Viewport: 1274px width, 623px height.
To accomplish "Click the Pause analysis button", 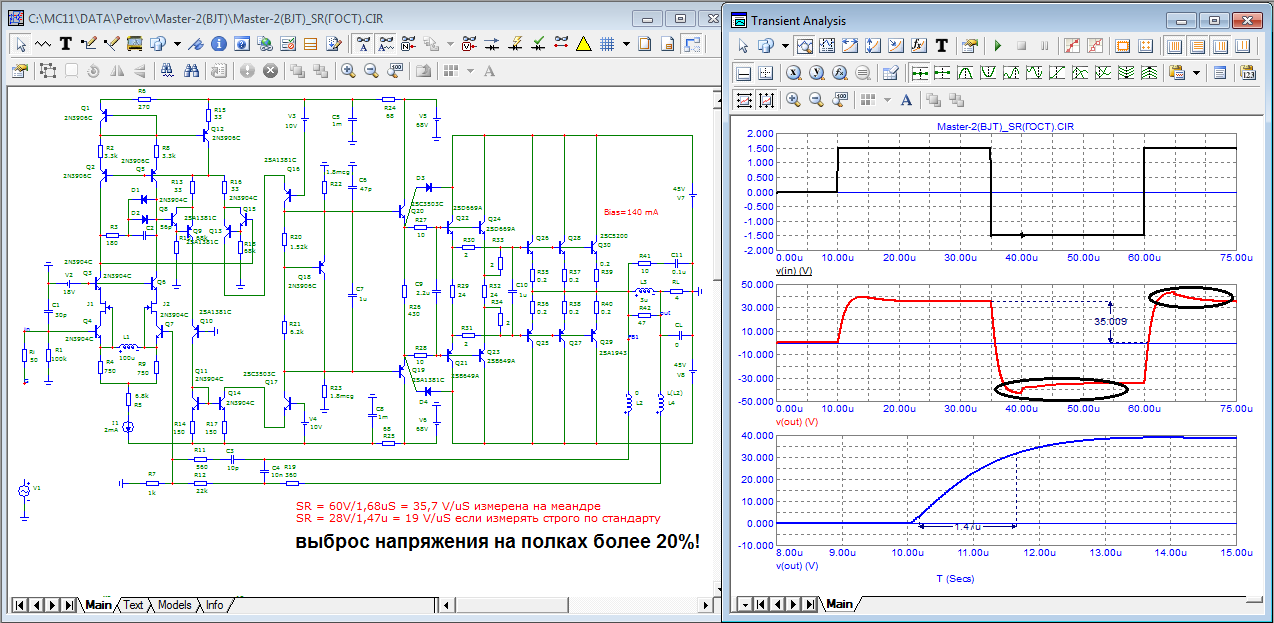I will [1044, 45].
